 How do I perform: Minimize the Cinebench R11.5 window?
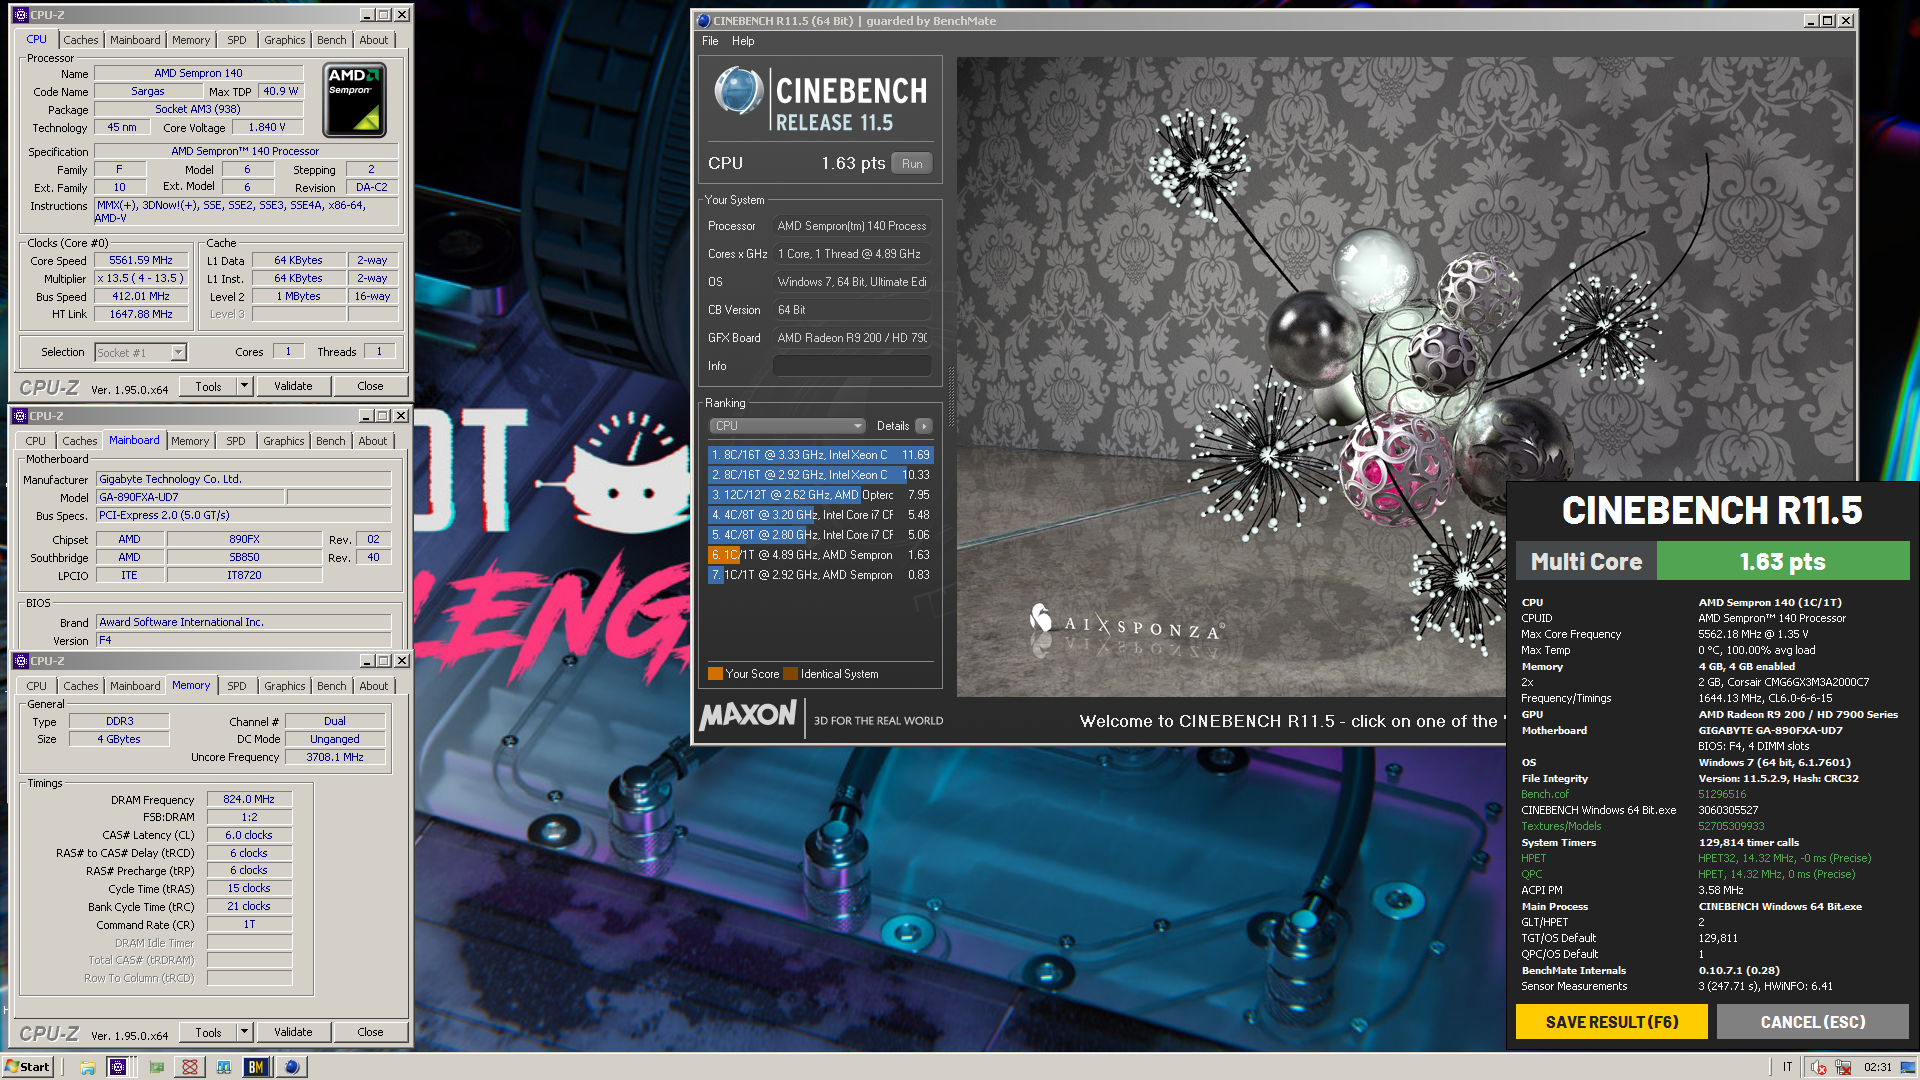point(1811,20)
